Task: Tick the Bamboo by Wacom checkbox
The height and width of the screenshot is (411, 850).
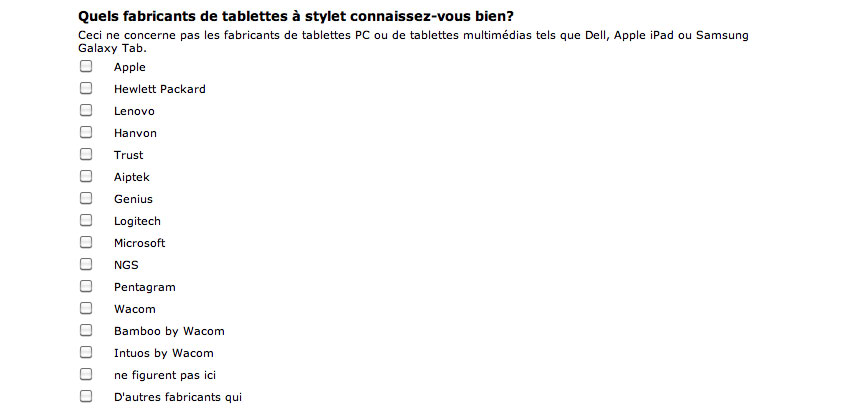Action: point(86,330)
